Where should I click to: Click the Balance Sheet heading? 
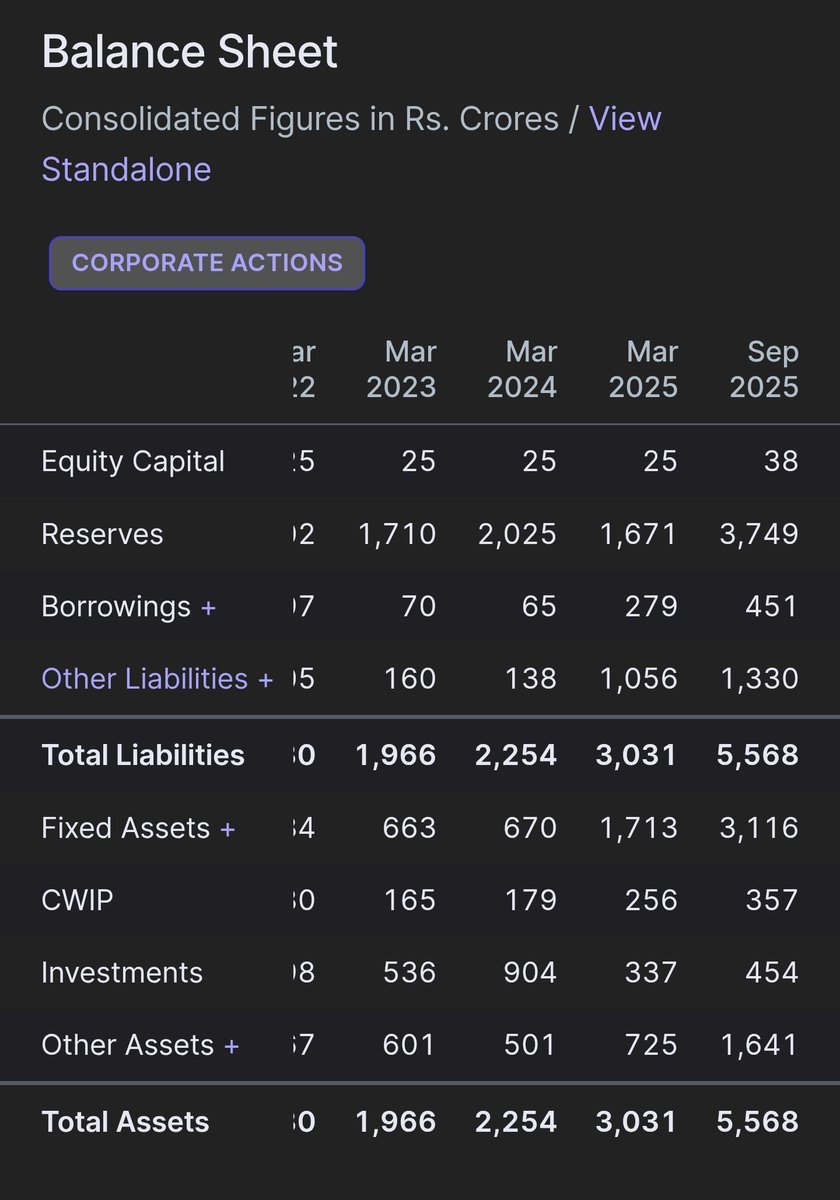coord(190,53)
